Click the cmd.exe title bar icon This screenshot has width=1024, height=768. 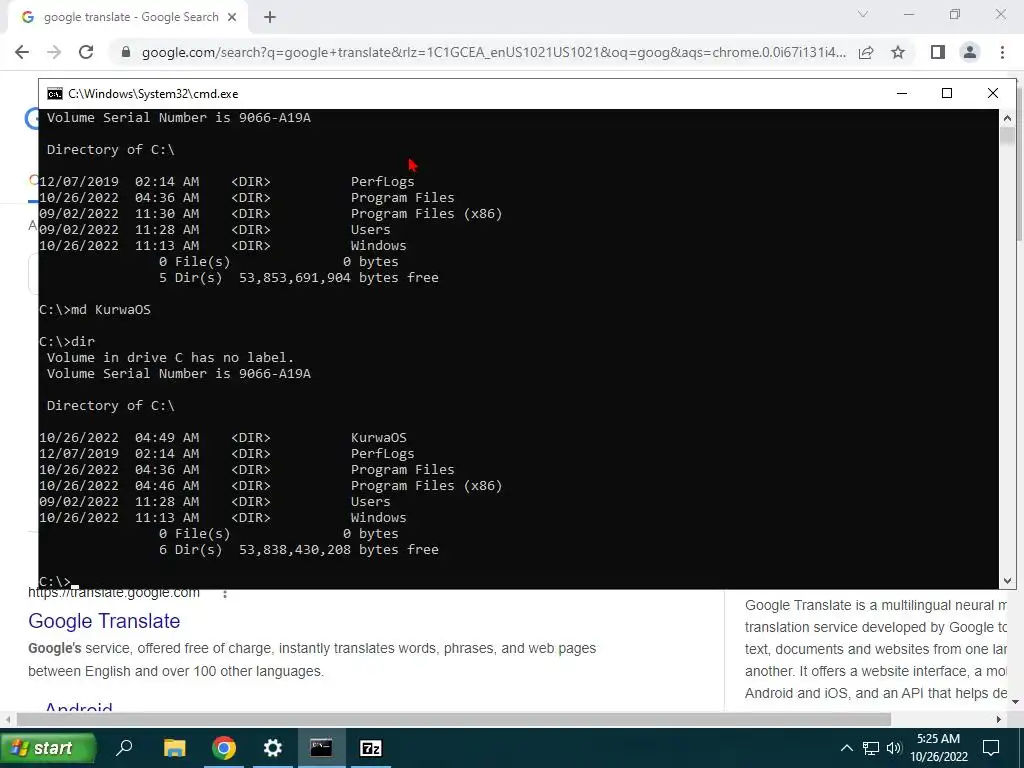click(55, 94)
